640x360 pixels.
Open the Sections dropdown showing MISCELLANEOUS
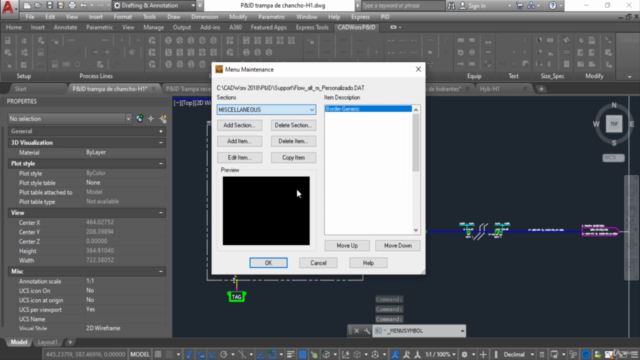(x=266, y=110)
